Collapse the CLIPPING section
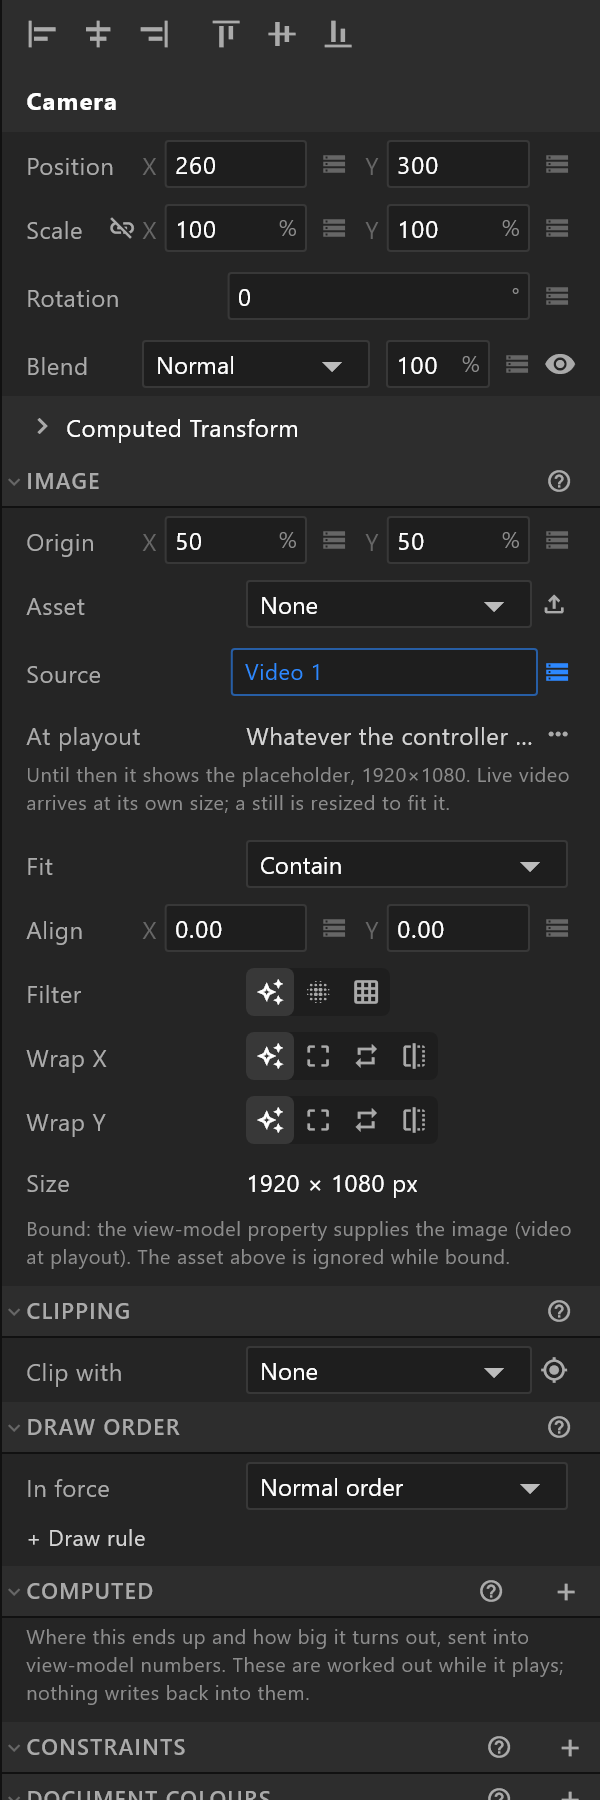The image size is (600, 1800). 14,1311
